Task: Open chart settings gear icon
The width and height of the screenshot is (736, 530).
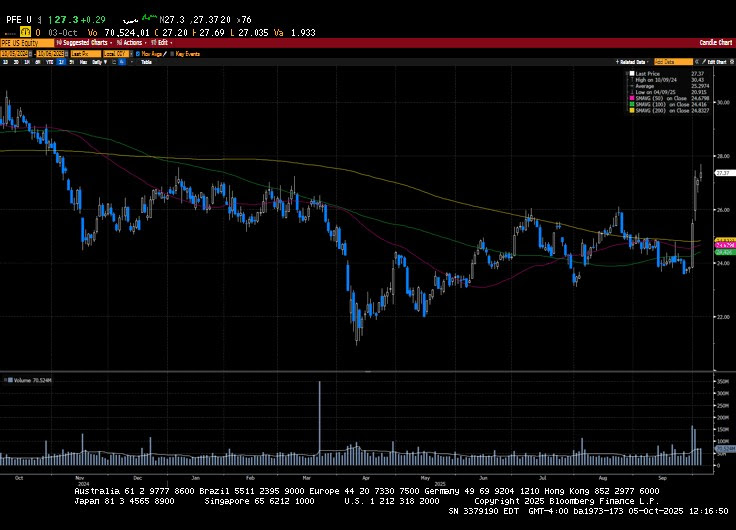Action: pyautogui.click(x=731, y=62)
